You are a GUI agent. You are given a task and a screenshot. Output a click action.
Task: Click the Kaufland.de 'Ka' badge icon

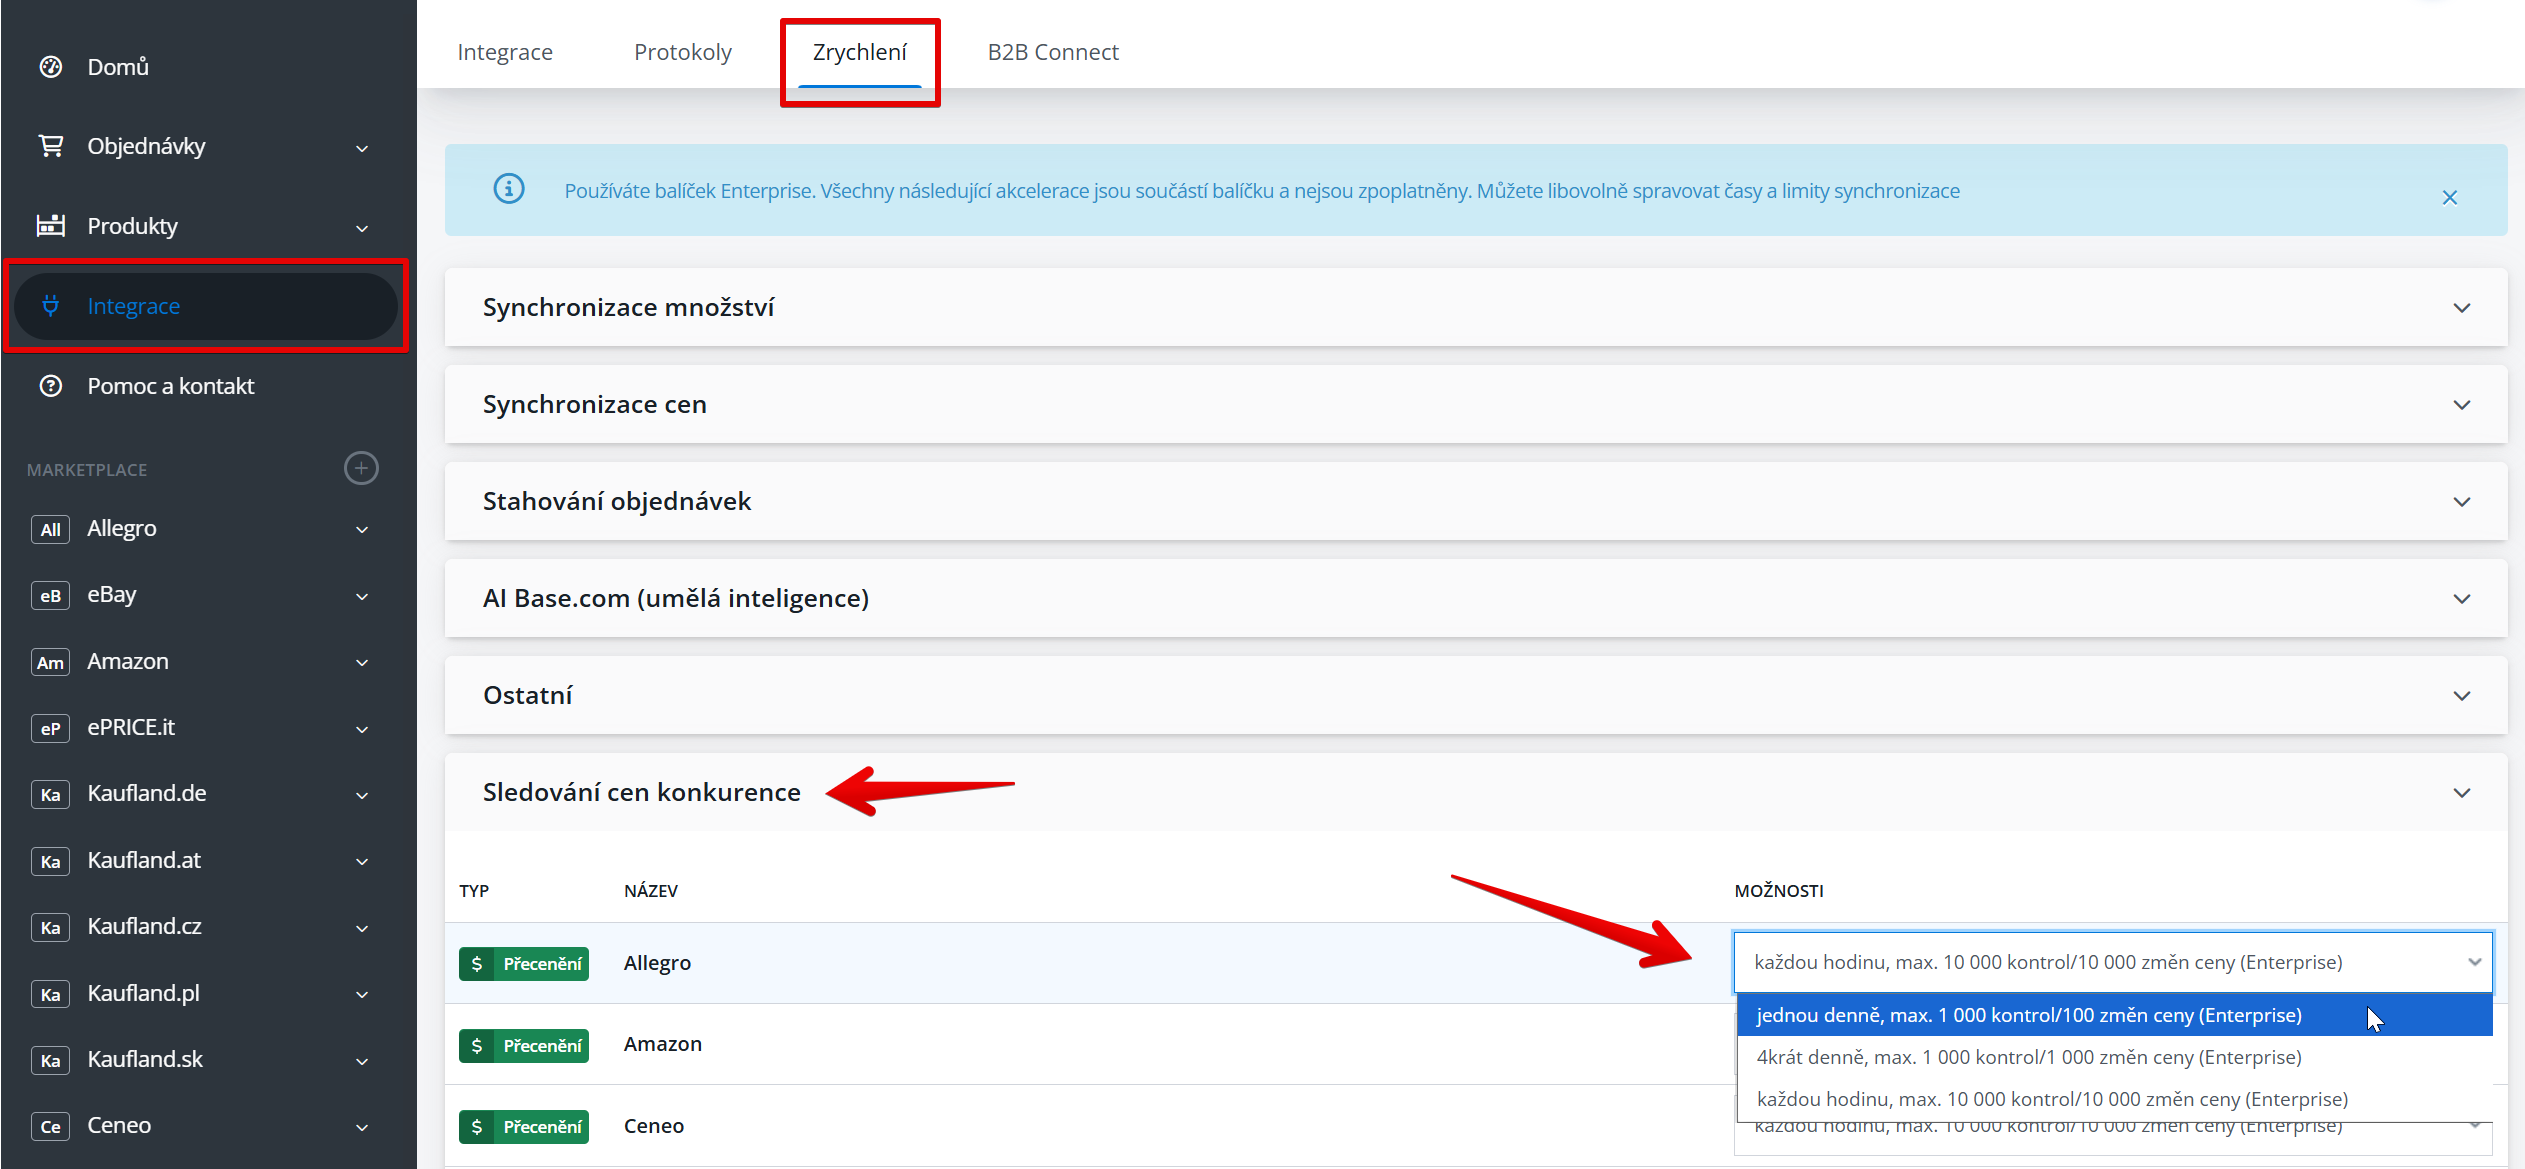tap(51, 794)
